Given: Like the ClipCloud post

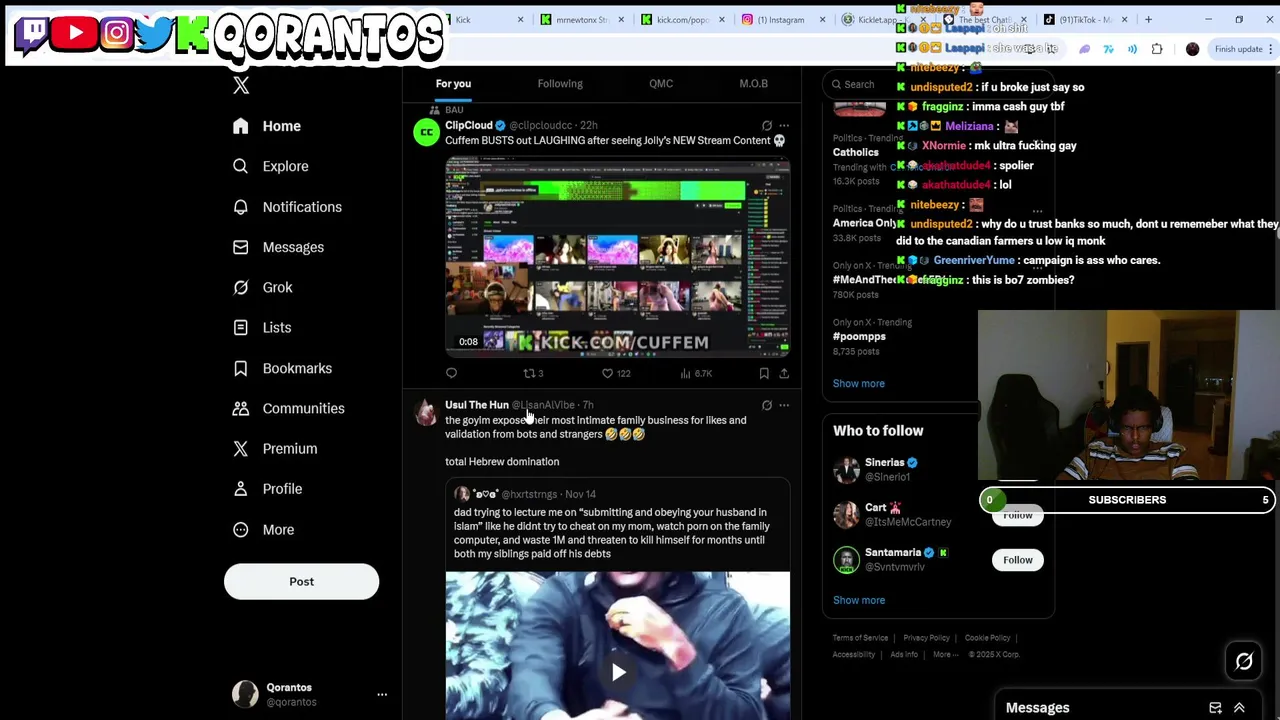Looking at the screenshot, I should pyautogui.click(x=615, y=373).
